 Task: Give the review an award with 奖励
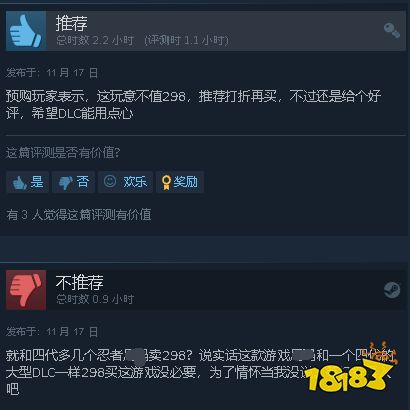pos(180,182)
